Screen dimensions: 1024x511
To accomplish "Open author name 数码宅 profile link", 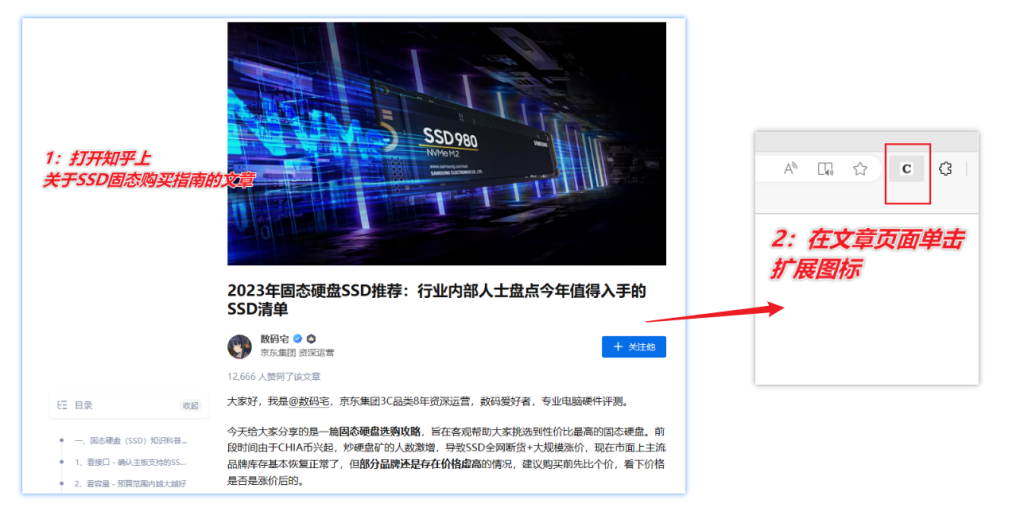I will click(x=275, y=338).
